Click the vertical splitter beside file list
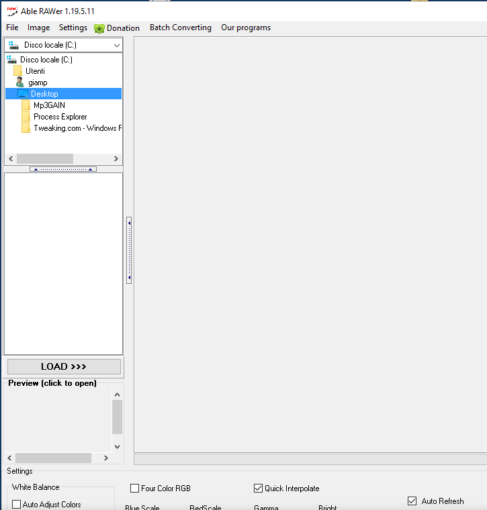Viewport: 487px width, 510px height. [129, 250]
